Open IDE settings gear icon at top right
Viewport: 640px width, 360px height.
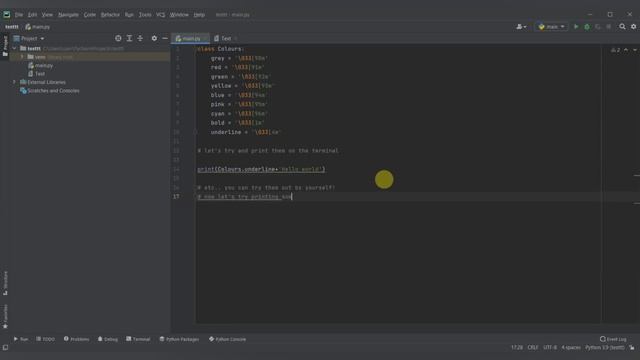(x=633, y=27)
